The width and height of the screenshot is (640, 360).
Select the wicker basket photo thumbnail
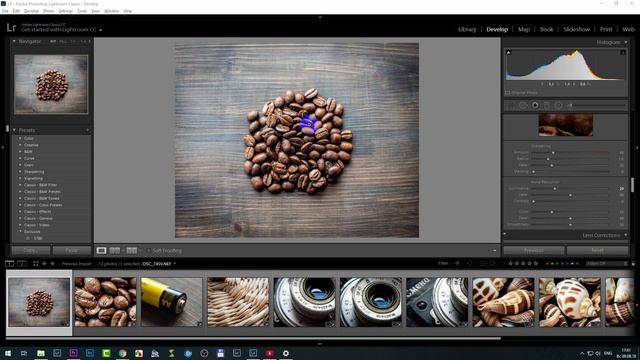tap(238, 302)
